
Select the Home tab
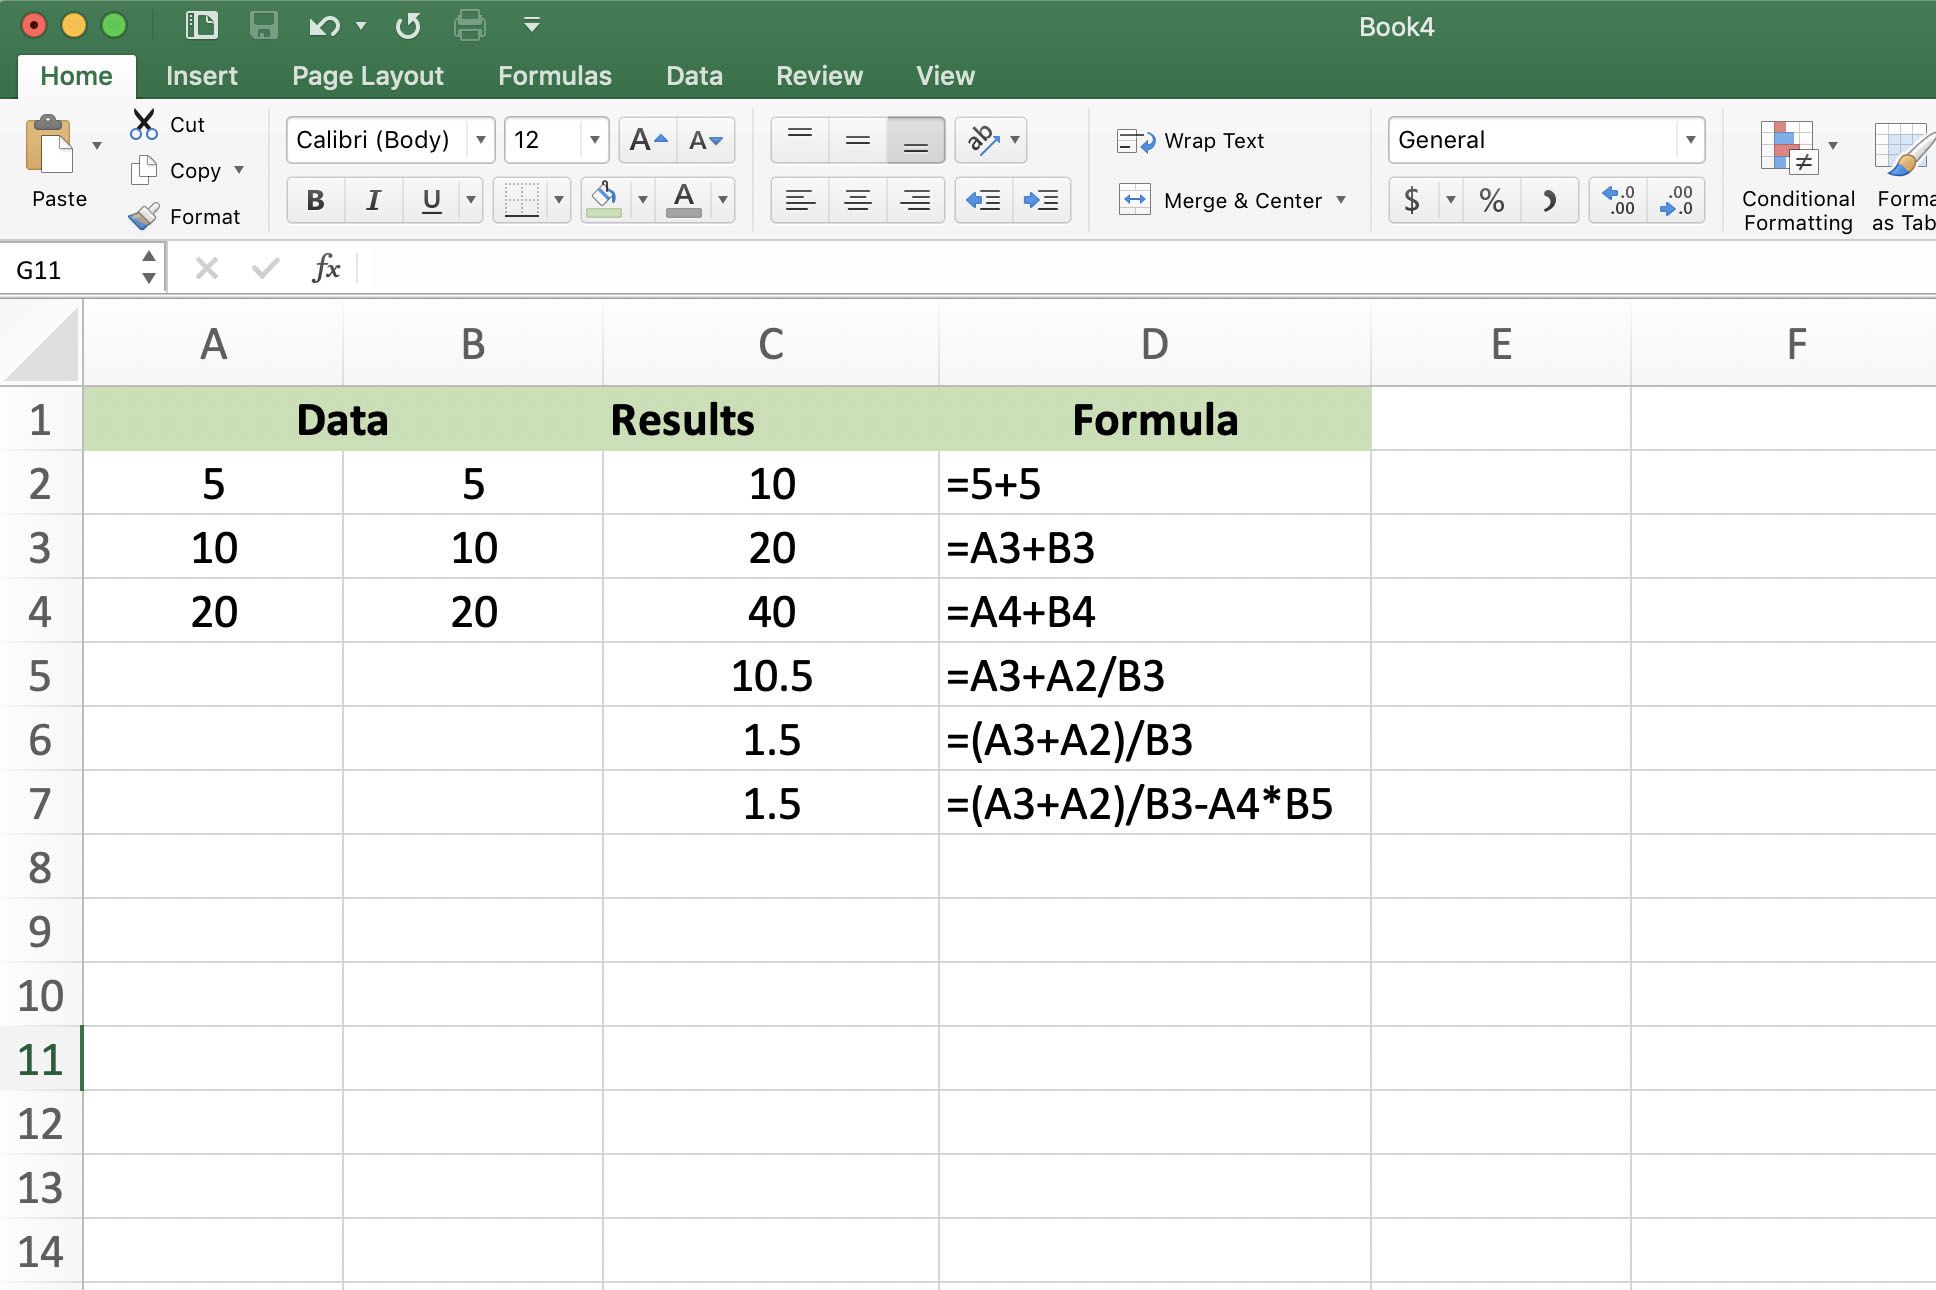click(76, 75)
